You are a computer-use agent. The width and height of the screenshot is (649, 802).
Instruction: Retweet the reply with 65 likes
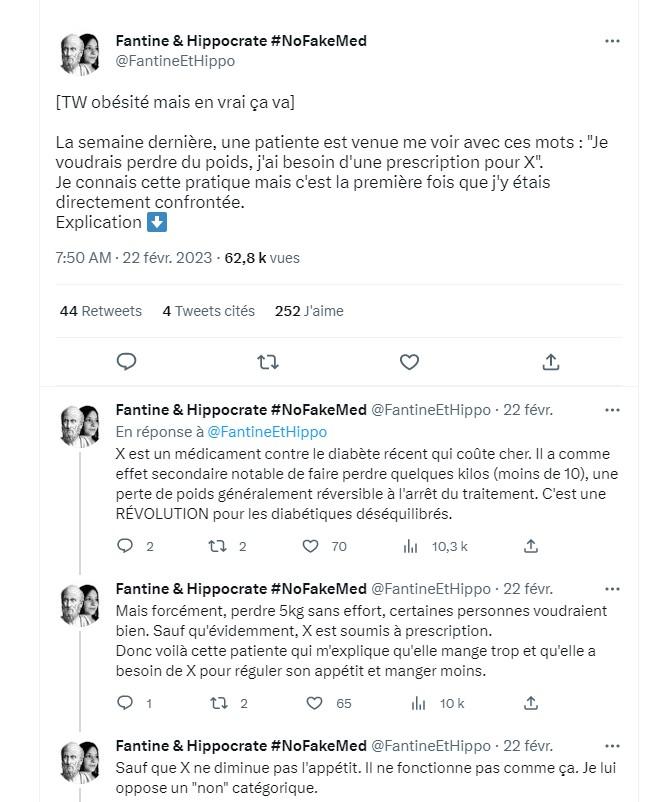pyautogui.click(x=219, y=703)
